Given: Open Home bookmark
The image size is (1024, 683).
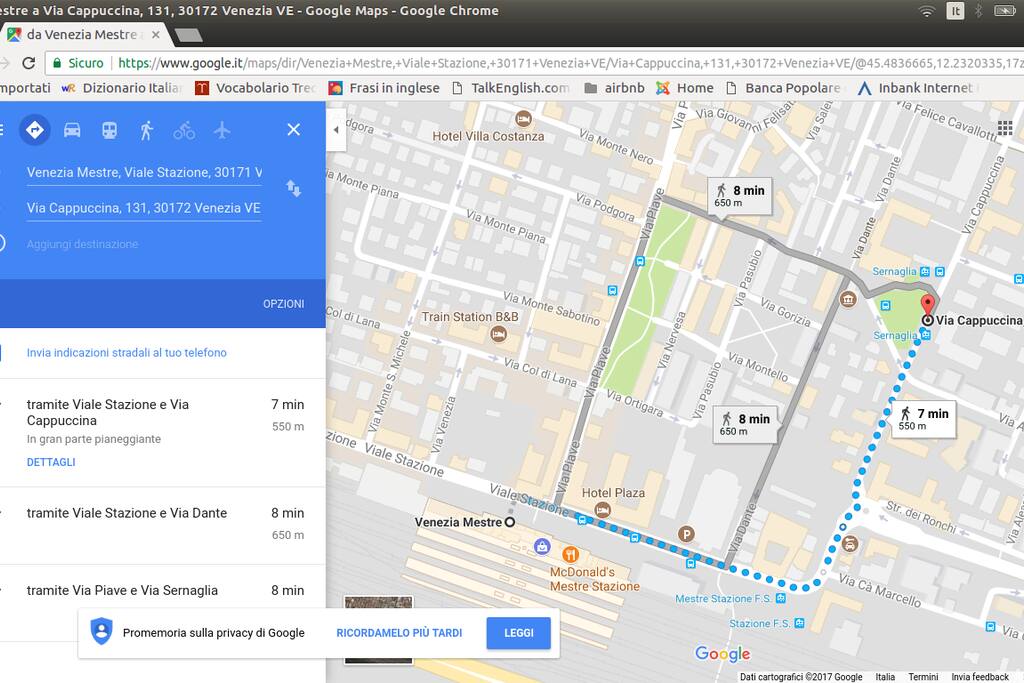Looking at the screenshot, I should [684, 87].
